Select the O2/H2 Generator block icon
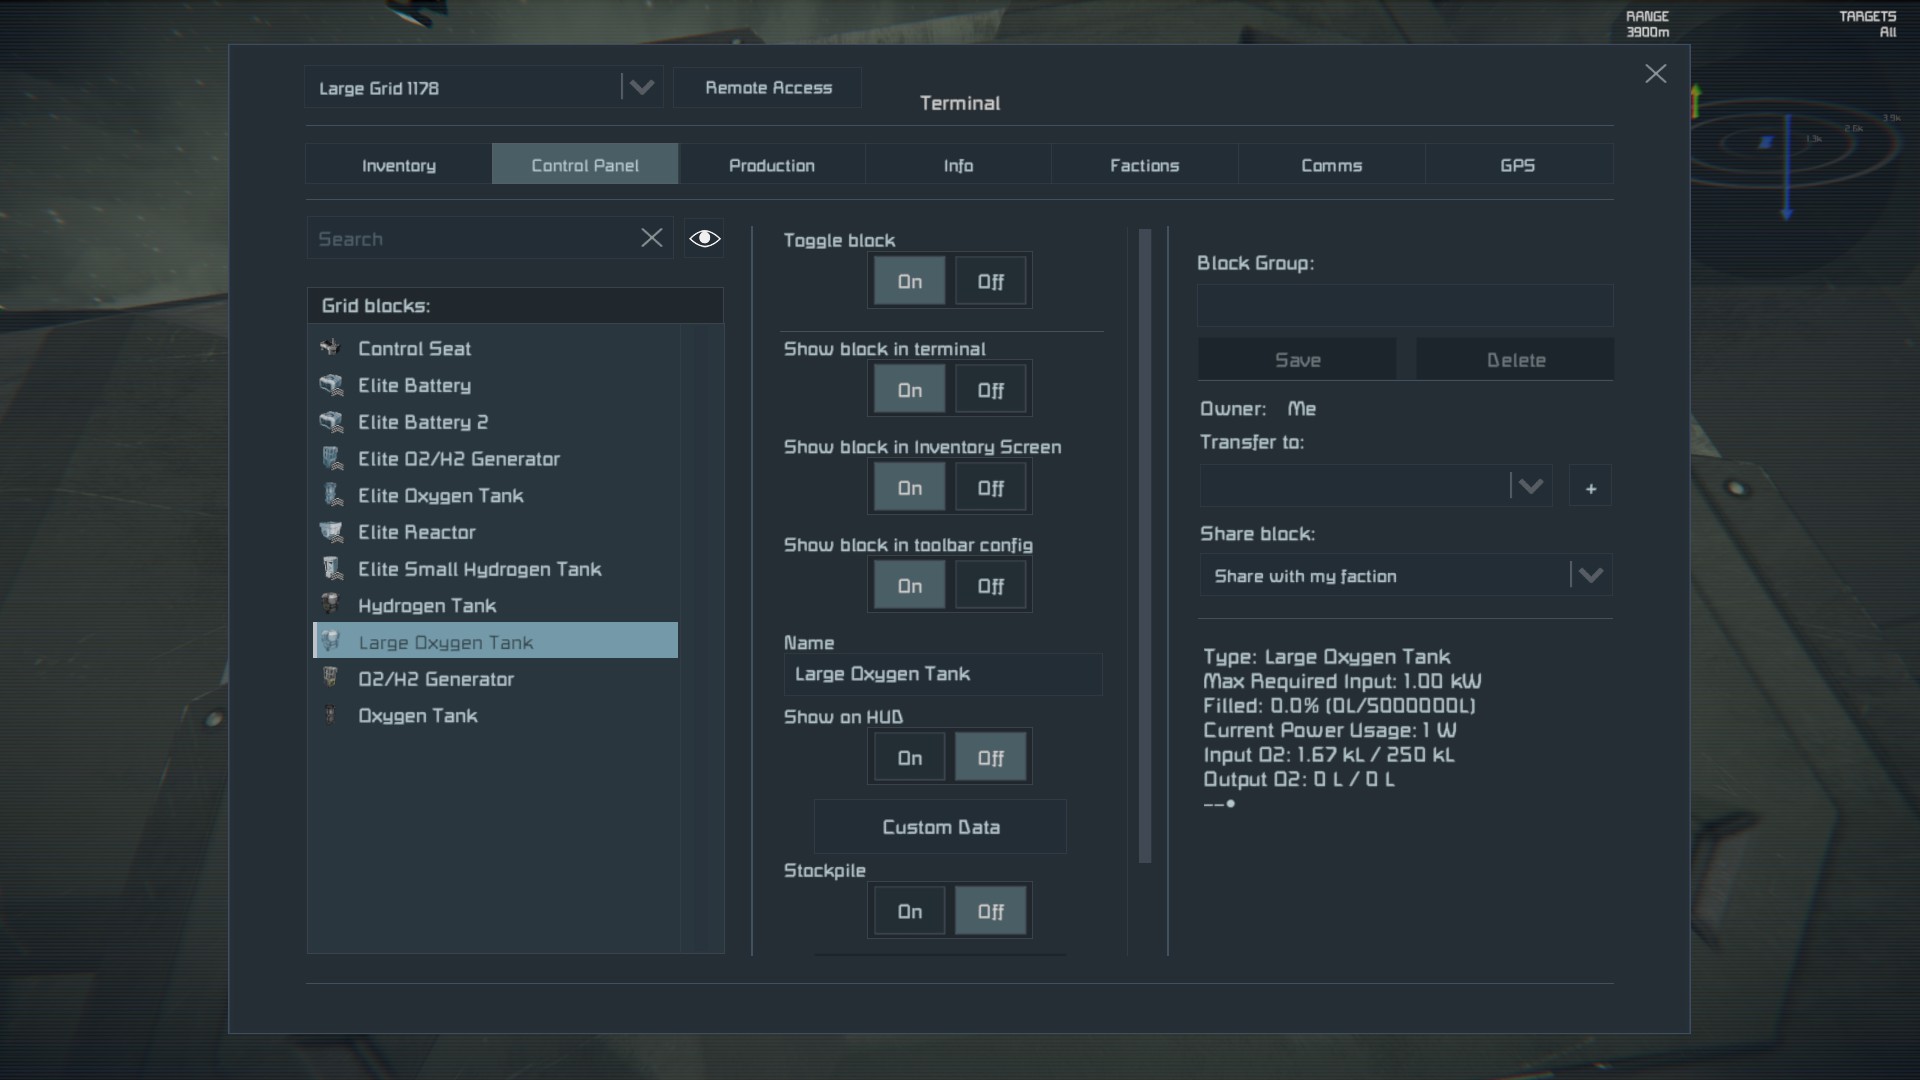The image size is (1920, 1080). pos(332,678)
